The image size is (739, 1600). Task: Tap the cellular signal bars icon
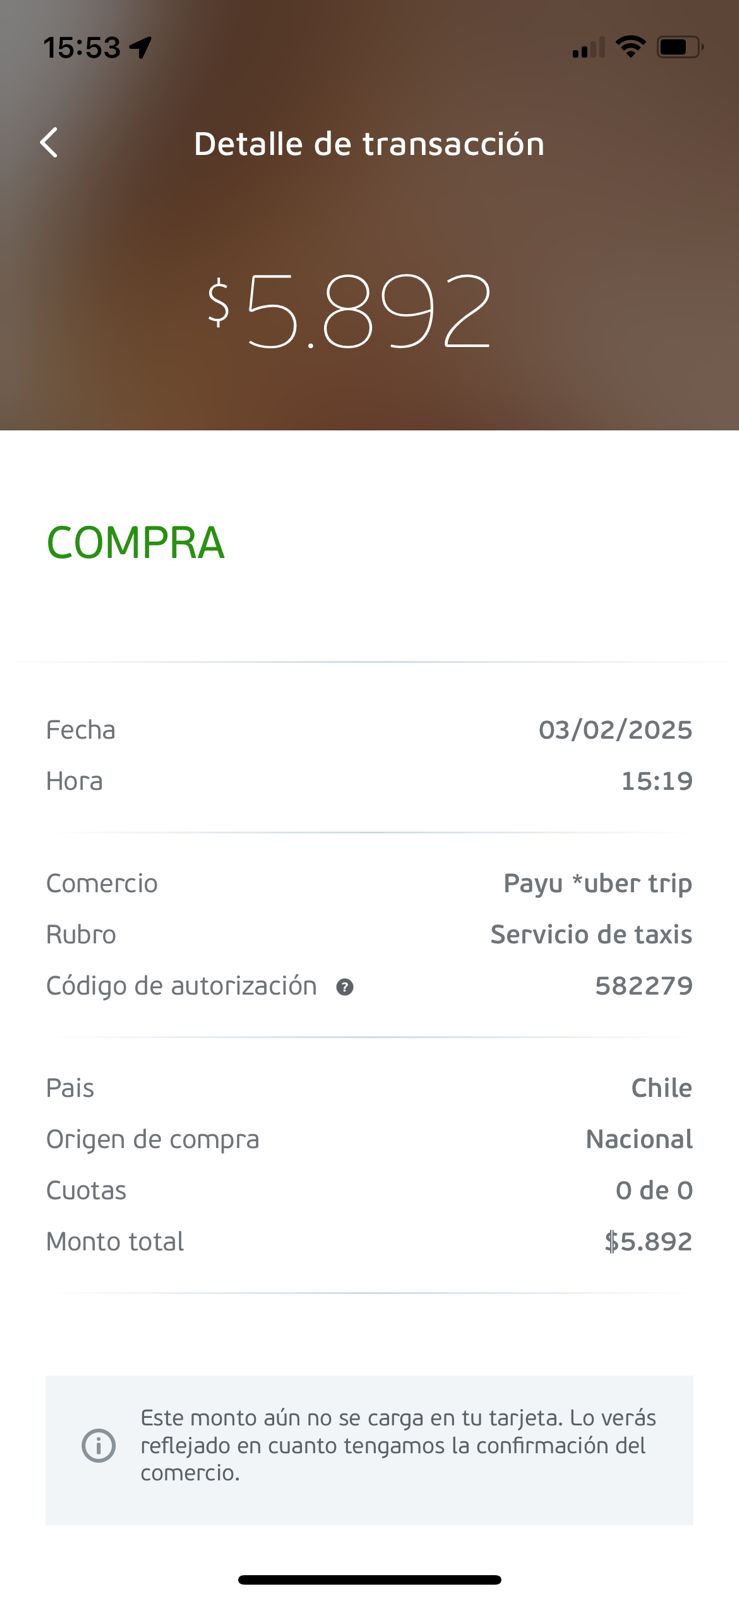tap(588, 47)
